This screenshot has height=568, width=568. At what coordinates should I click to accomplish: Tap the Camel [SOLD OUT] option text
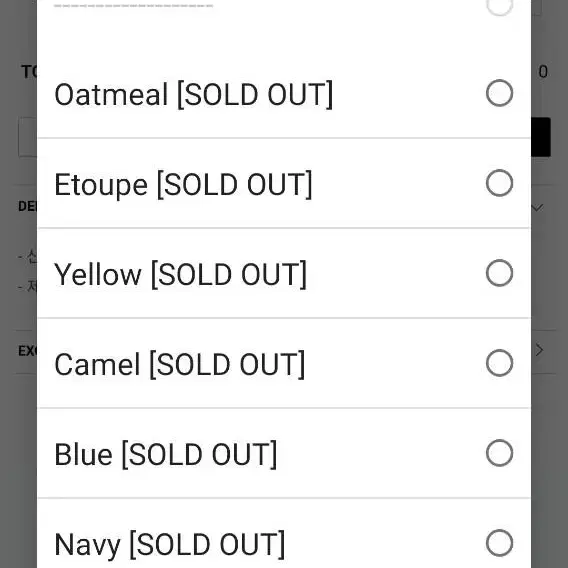pyautogui.click(x=180, y=364)
